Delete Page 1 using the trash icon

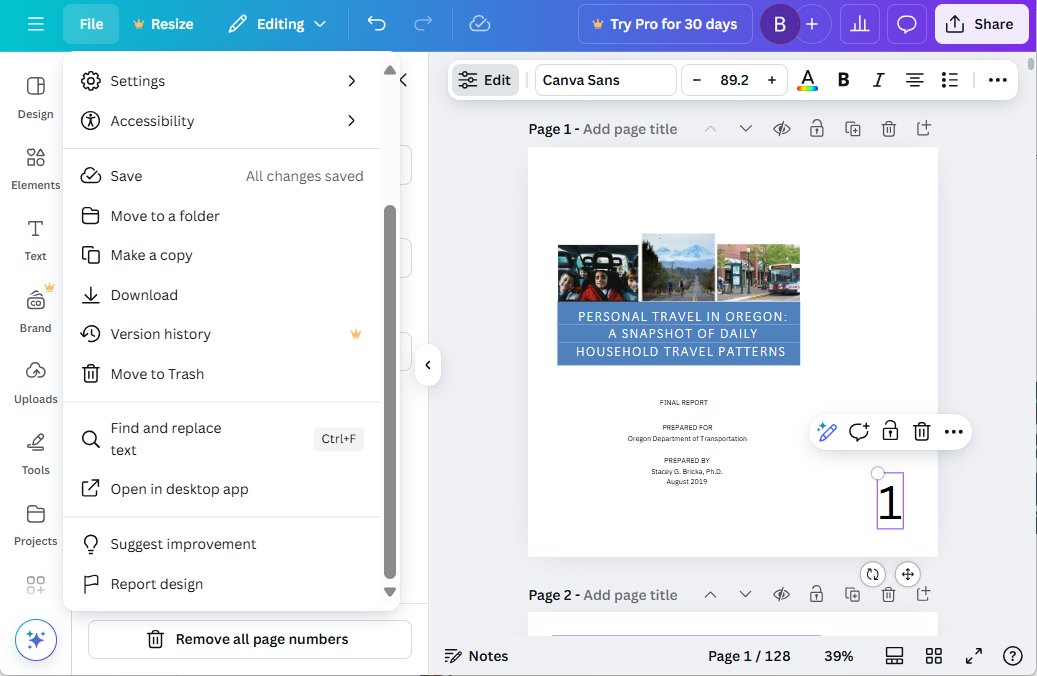pos(888,128)
